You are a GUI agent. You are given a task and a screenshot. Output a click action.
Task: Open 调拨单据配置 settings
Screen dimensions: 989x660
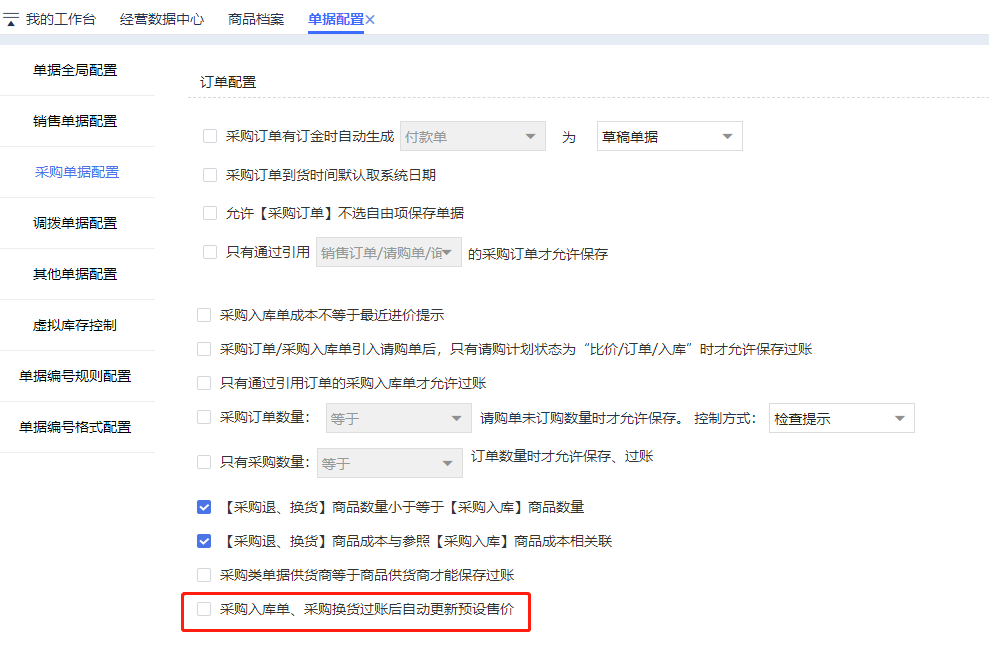pyautogui.click(x=77, y=222)
